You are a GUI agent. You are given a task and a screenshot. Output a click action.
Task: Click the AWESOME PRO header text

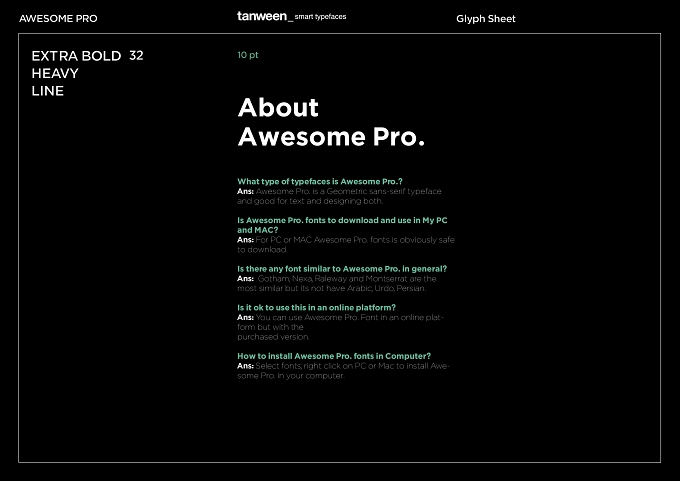pos(58,19)
